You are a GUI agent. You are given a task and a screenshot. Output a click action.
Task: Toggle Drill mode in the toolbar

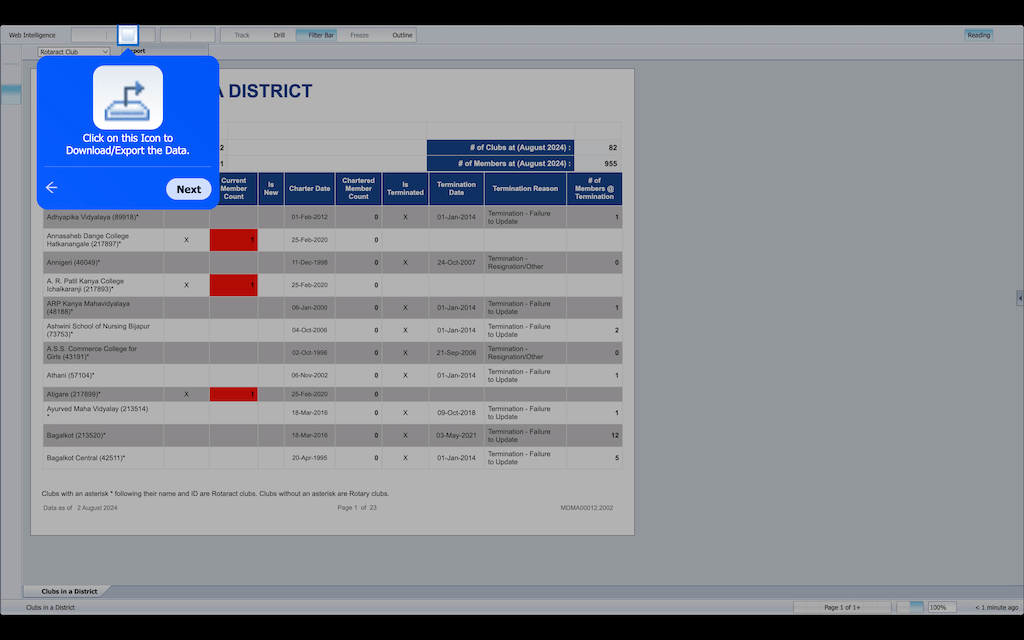pos(279,35)
